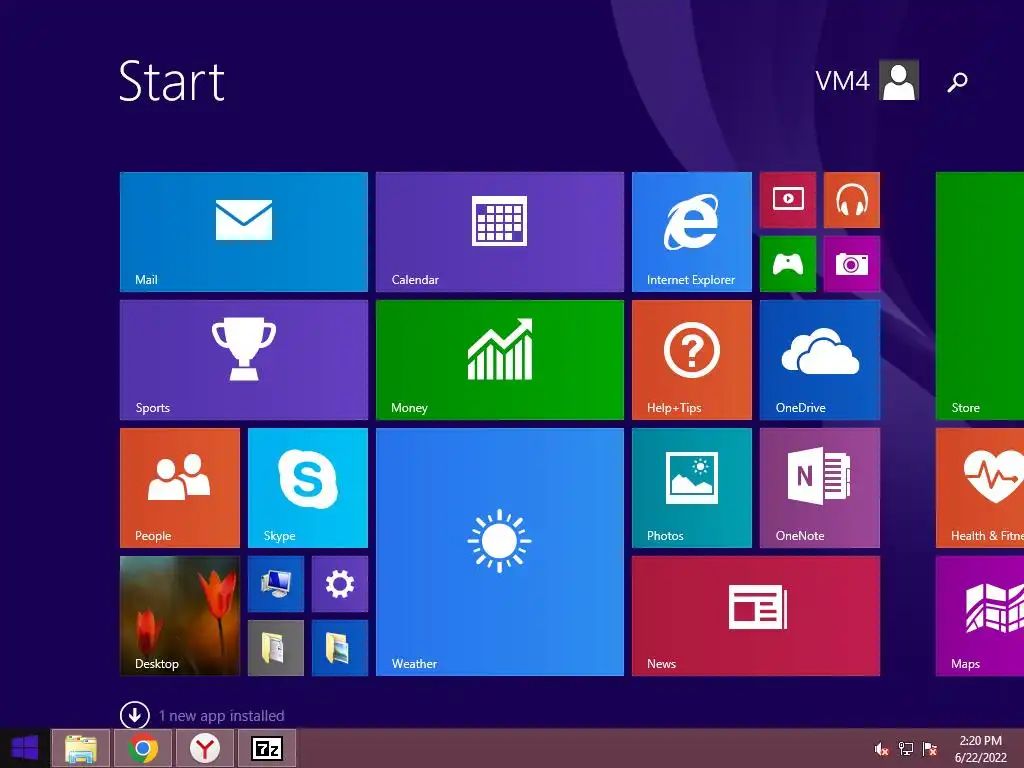
Task: Open 7-Zip from the taskbar
Action: point(267,748)
